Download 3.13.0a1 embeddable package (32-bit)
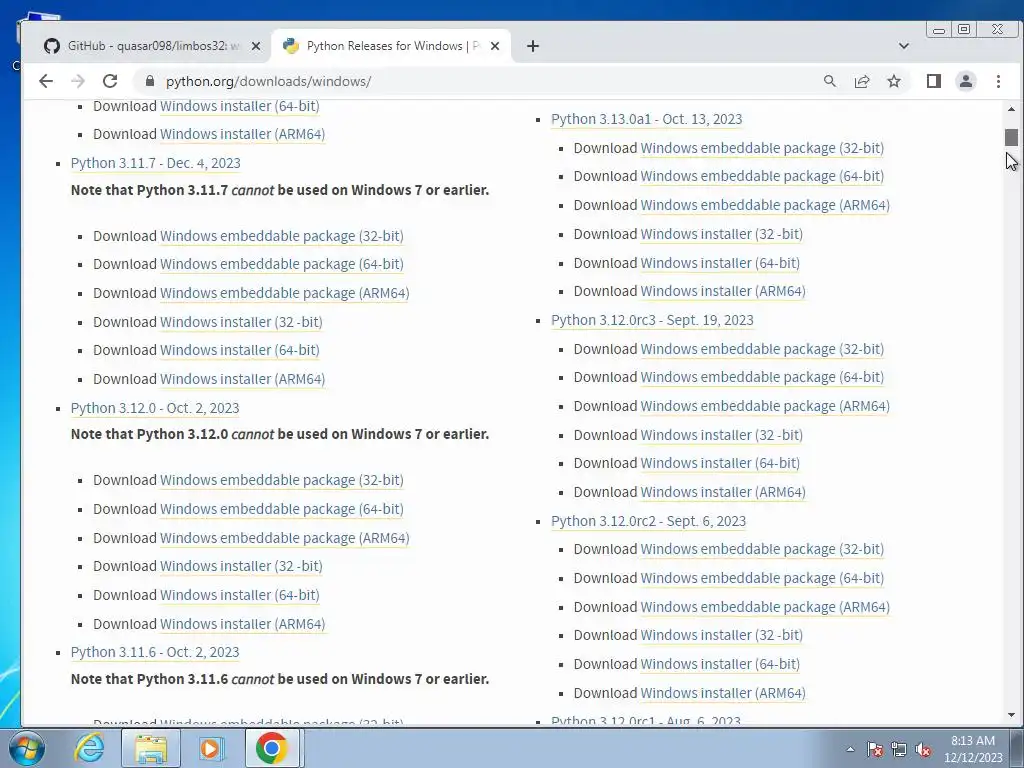 pyautogui.click(x=762, y=148)
